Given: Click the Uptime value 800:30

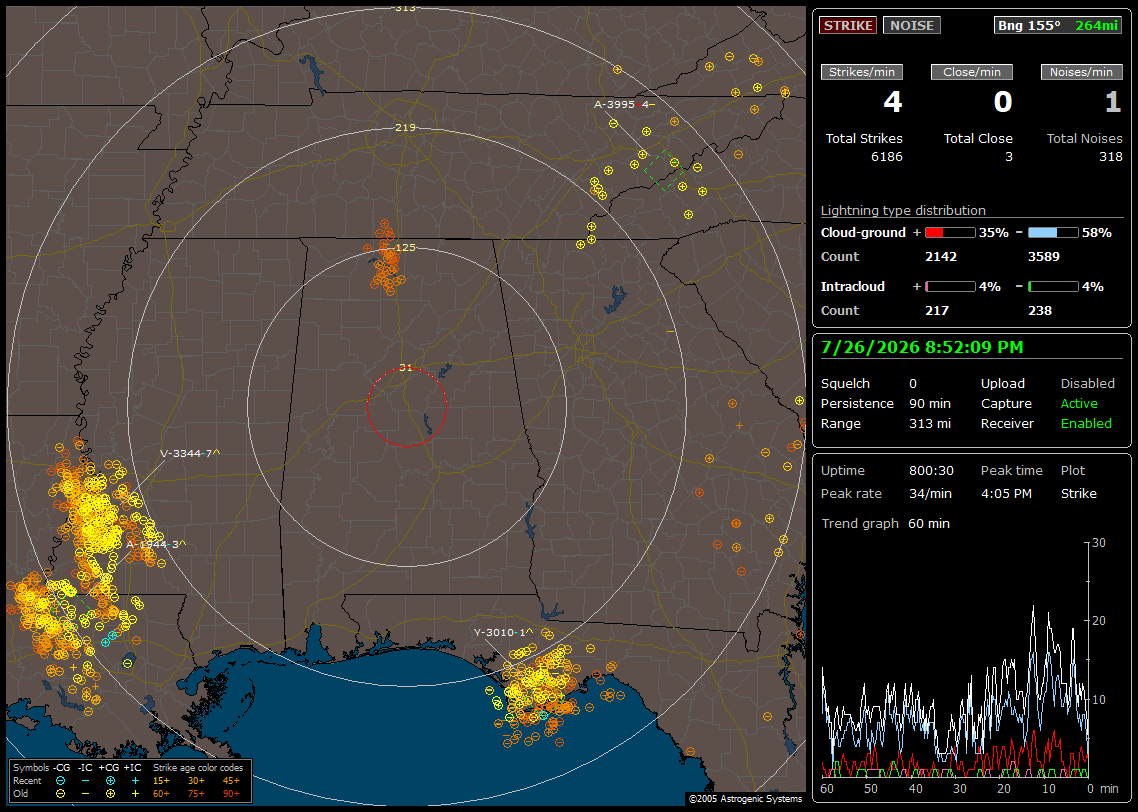Looking at the screenshot, I should [931, 471].
